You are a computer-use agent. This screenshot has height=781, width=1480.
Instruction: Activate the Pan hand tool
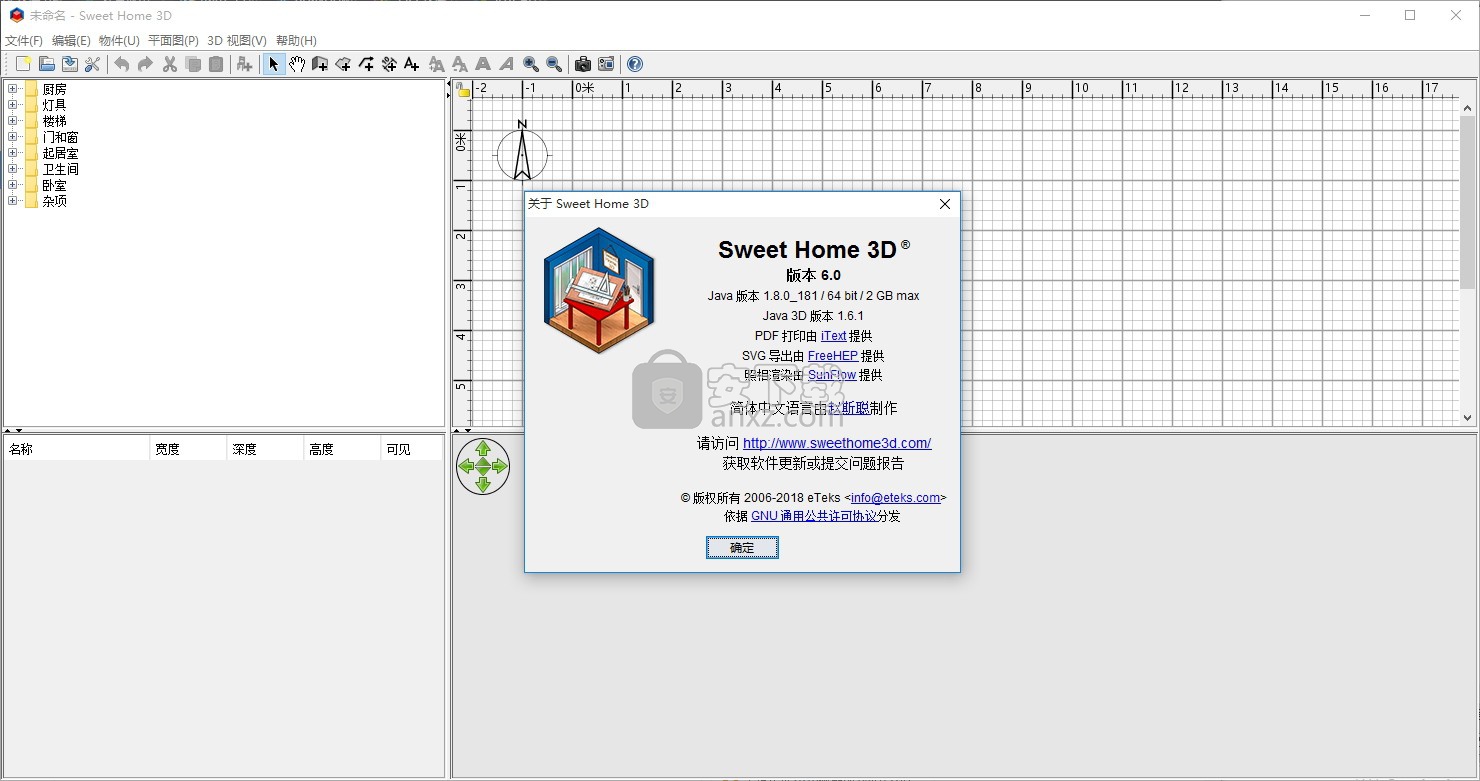point(297,64)
